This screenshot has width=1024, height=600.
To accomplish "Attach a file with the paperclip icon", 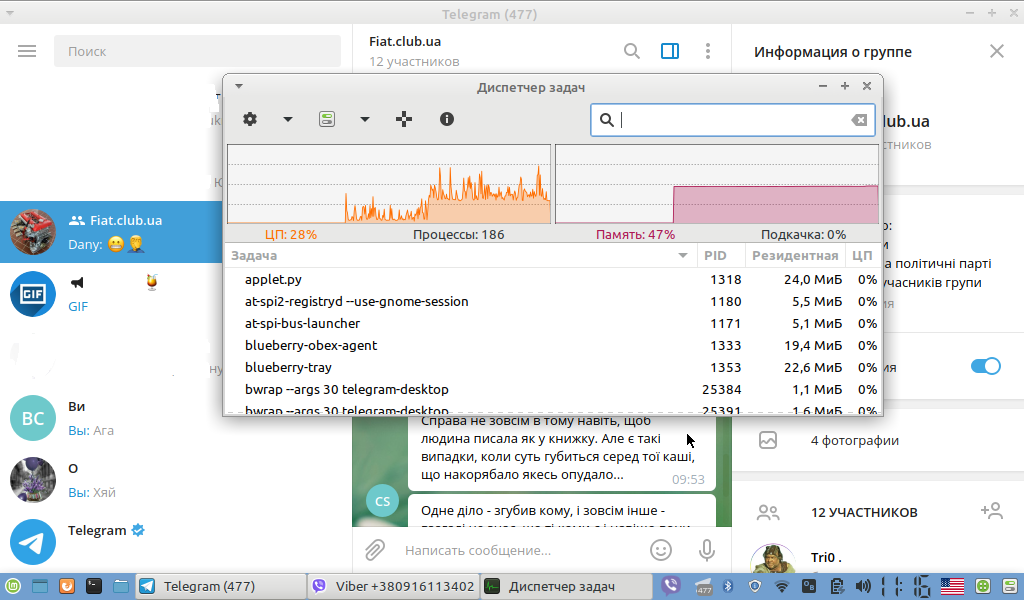I will coord(375,549).
